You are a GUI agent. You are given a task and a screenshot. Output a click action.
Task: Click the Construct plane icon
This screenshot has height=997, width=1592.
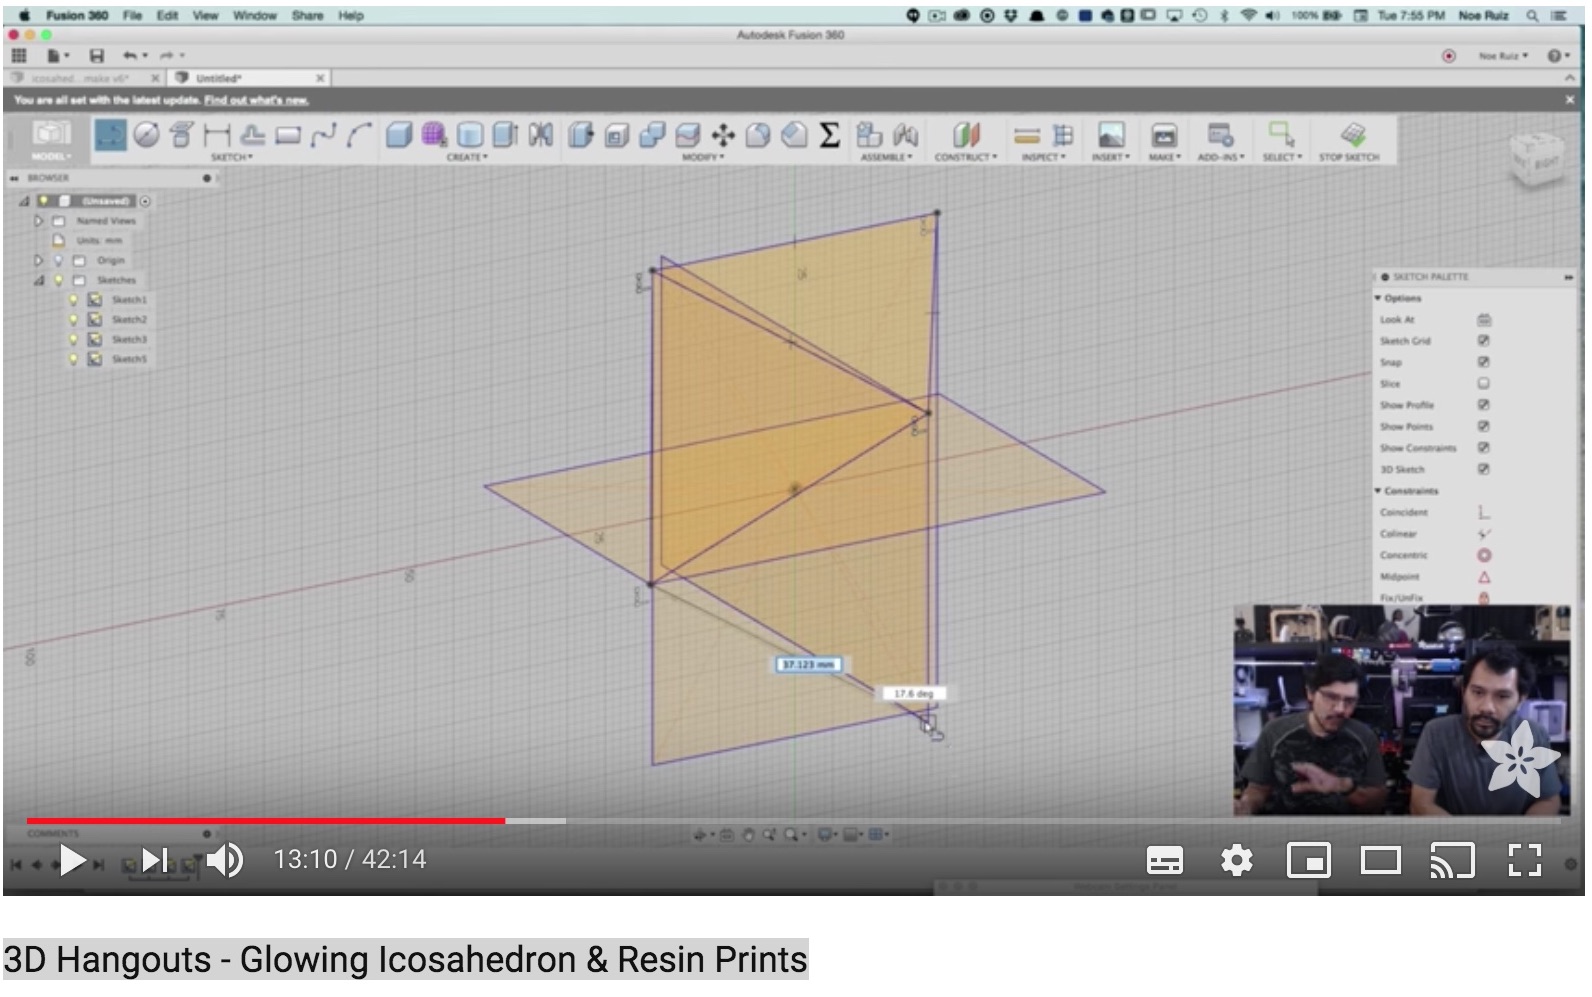coord(966,135)
